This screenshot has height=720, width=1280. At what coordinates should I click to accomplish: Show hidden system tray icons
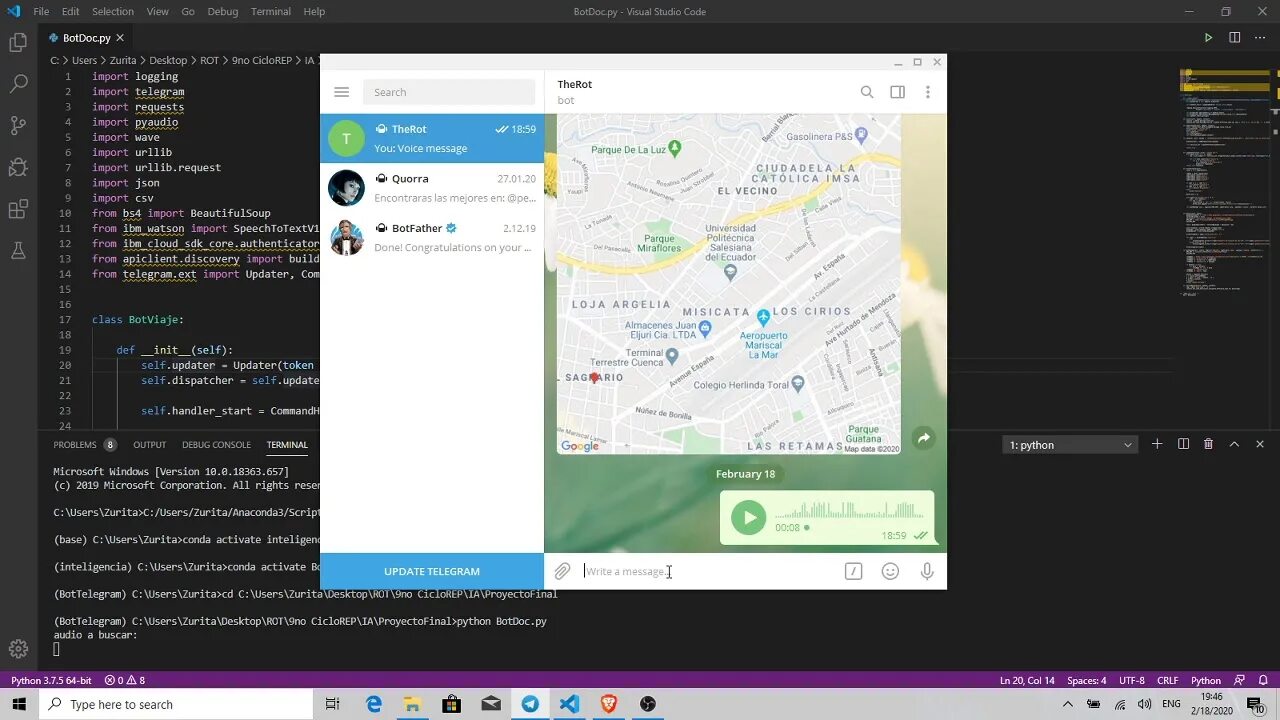click(1067, 704)
